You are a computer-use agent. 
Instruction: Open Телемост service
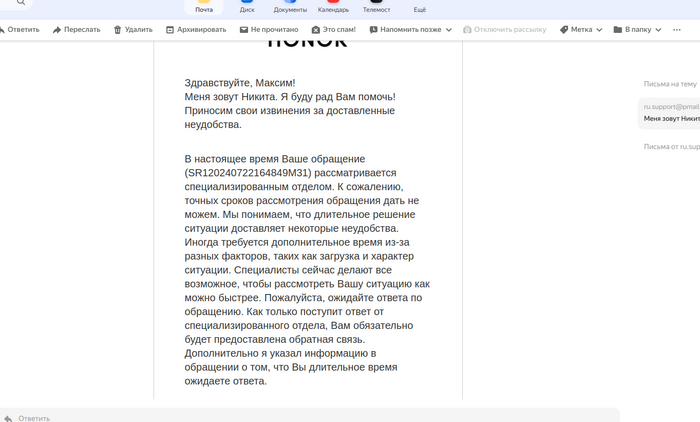click(376, 5)
